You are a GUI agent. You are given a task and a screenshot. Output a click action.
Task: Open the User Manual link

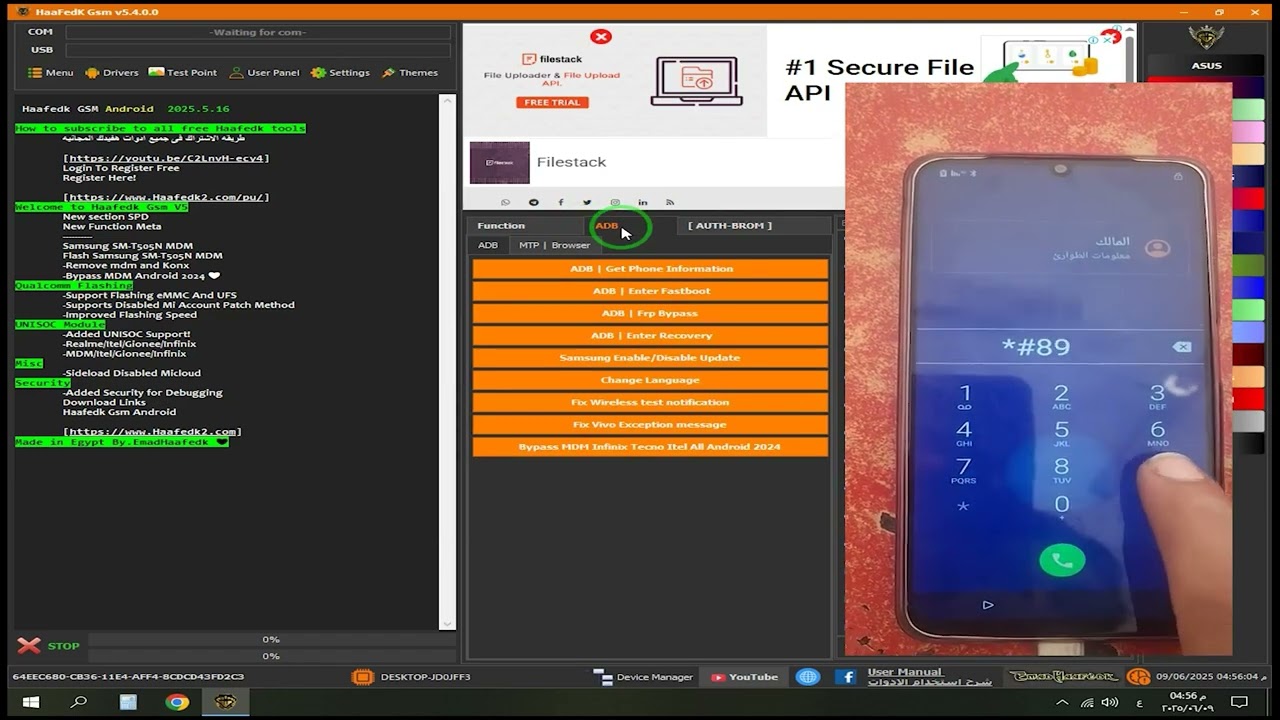point(929,677)
